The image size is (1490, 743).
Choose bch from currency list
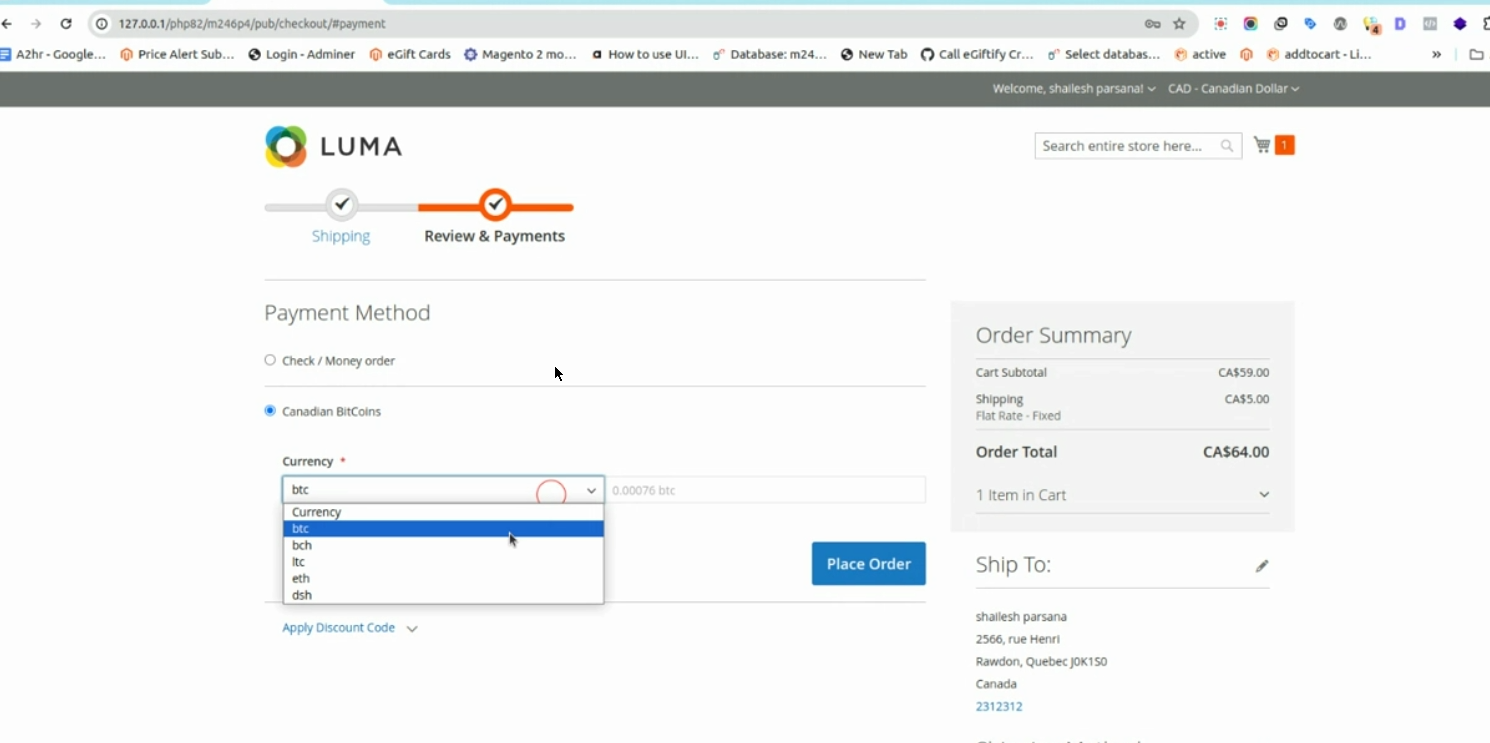click(x=302, y=545)
